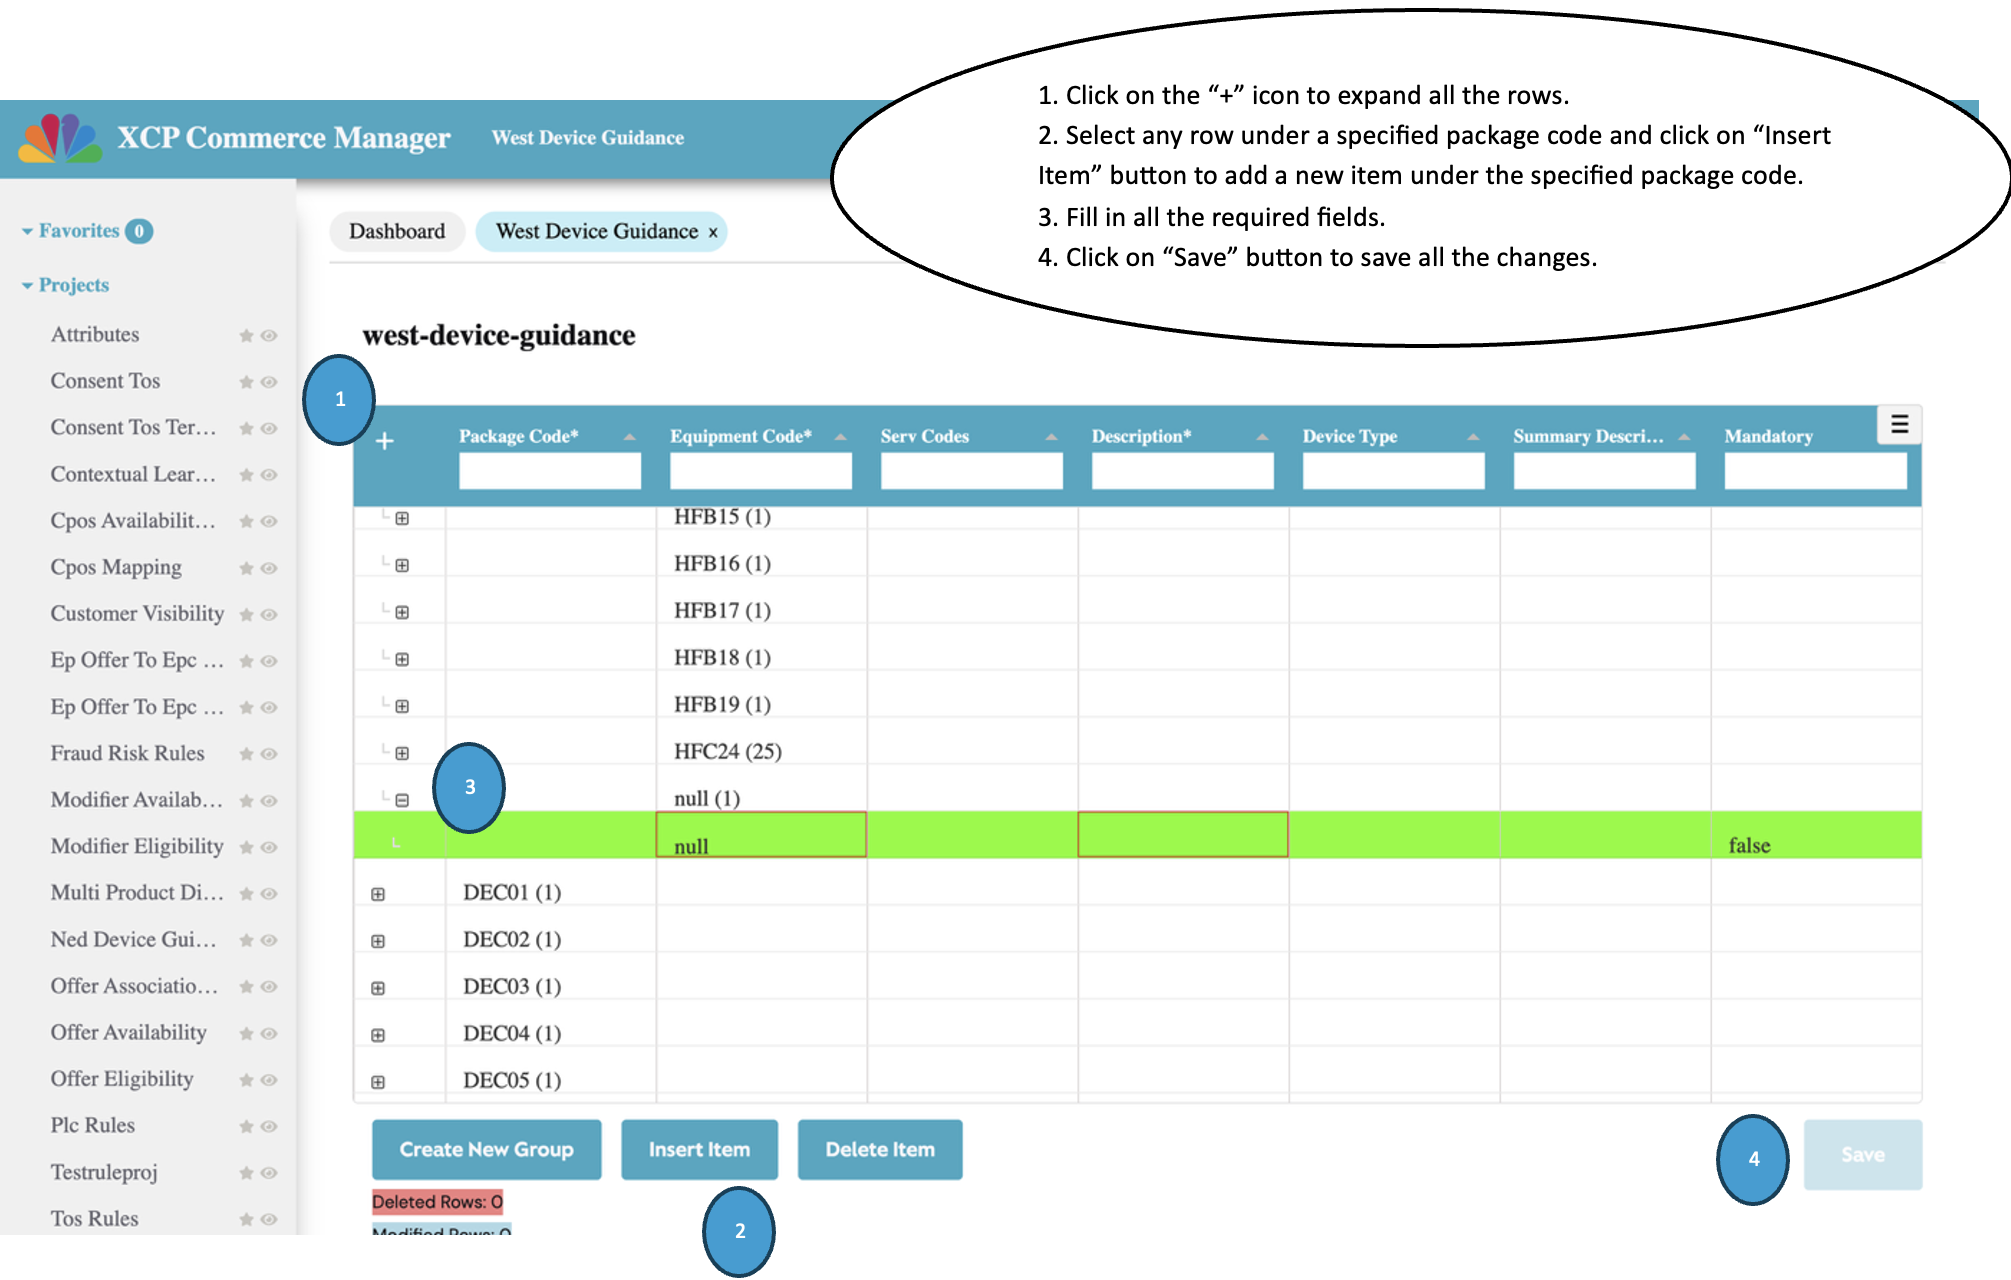The width and height of the screenshot is (2011, 1280).
Task: Toggle visibility eye for Consent Tos
Action: click(269, 382)
